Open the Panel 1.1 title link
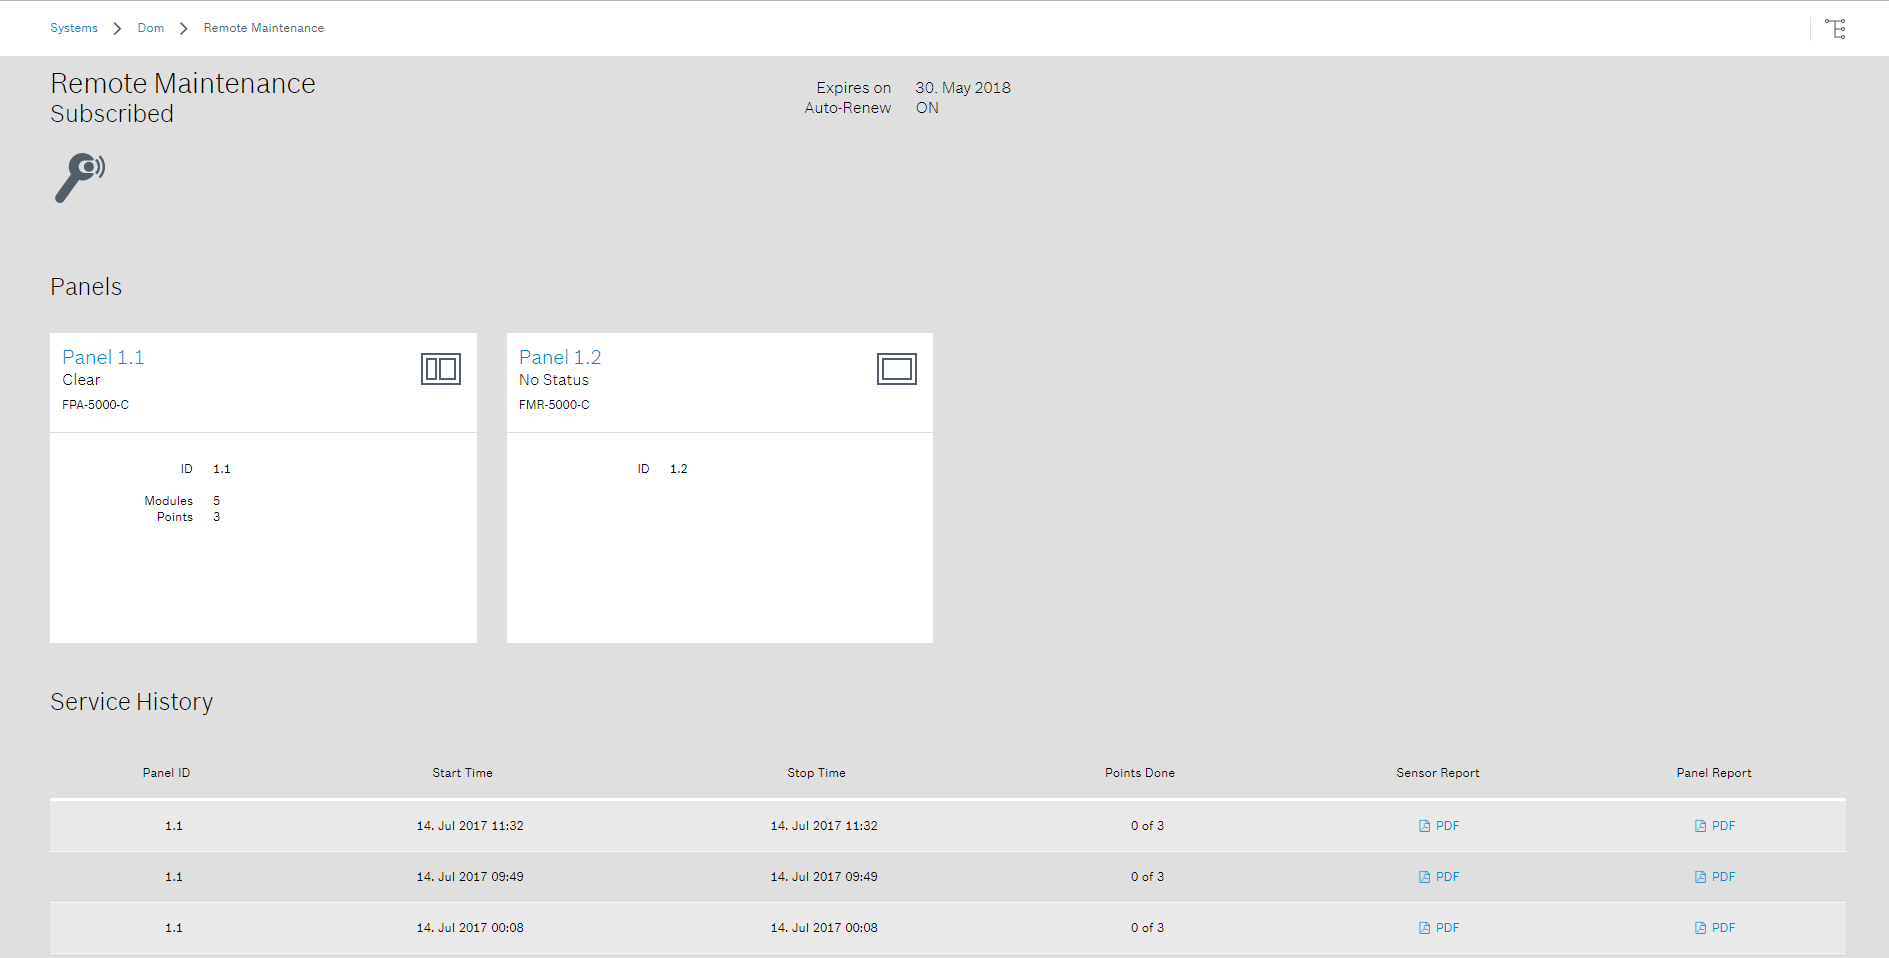The image size is (1889, 958). pyautogui.click(x=103, y=357)
